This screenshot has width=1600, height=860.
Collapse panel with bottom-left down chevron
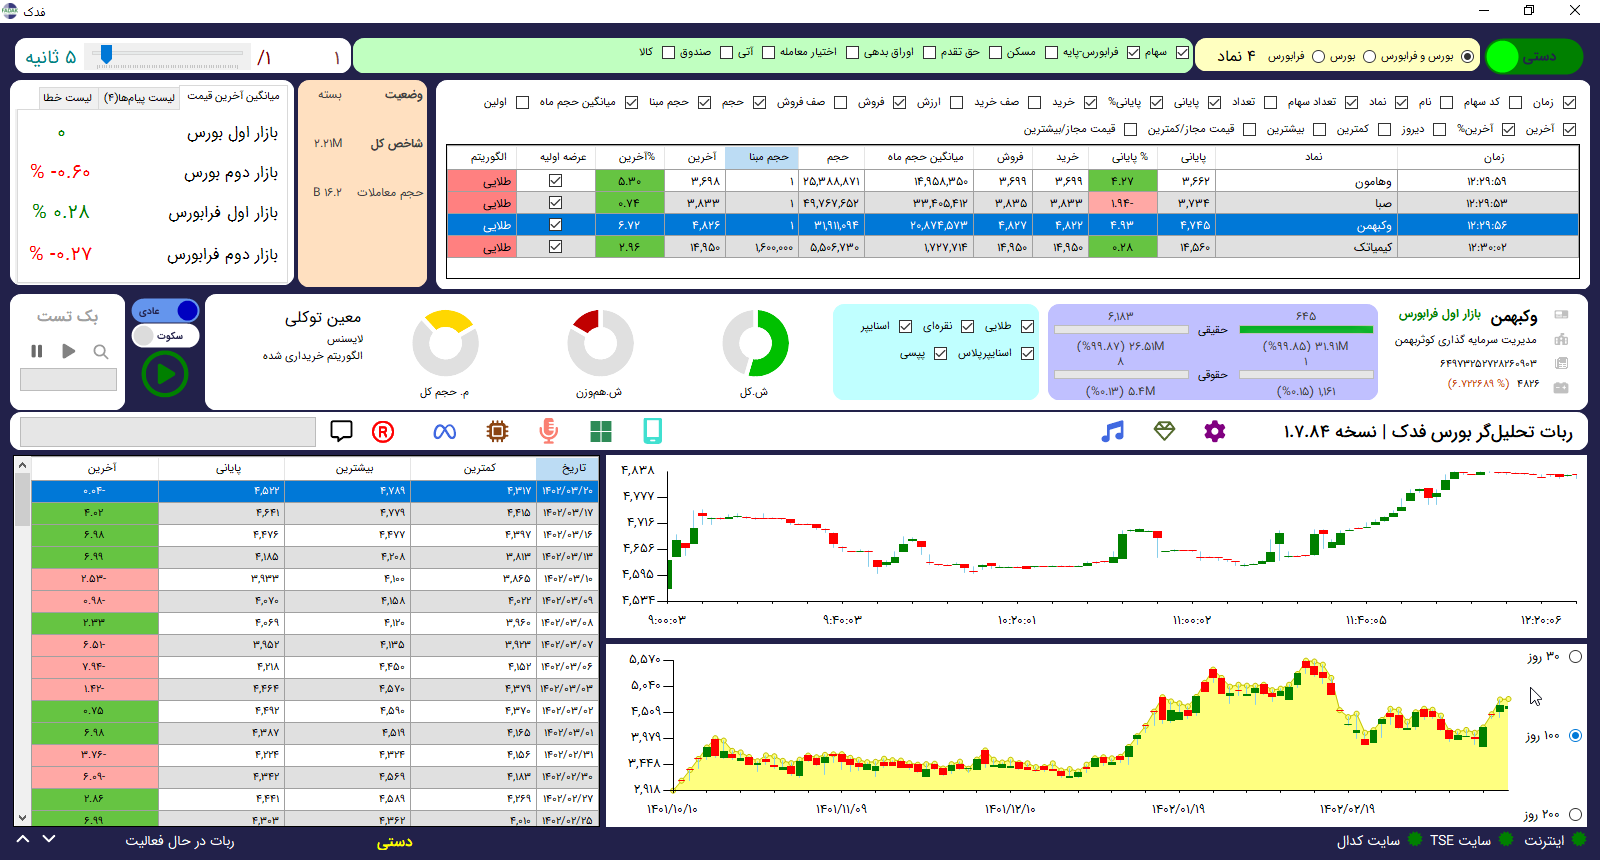49,839
